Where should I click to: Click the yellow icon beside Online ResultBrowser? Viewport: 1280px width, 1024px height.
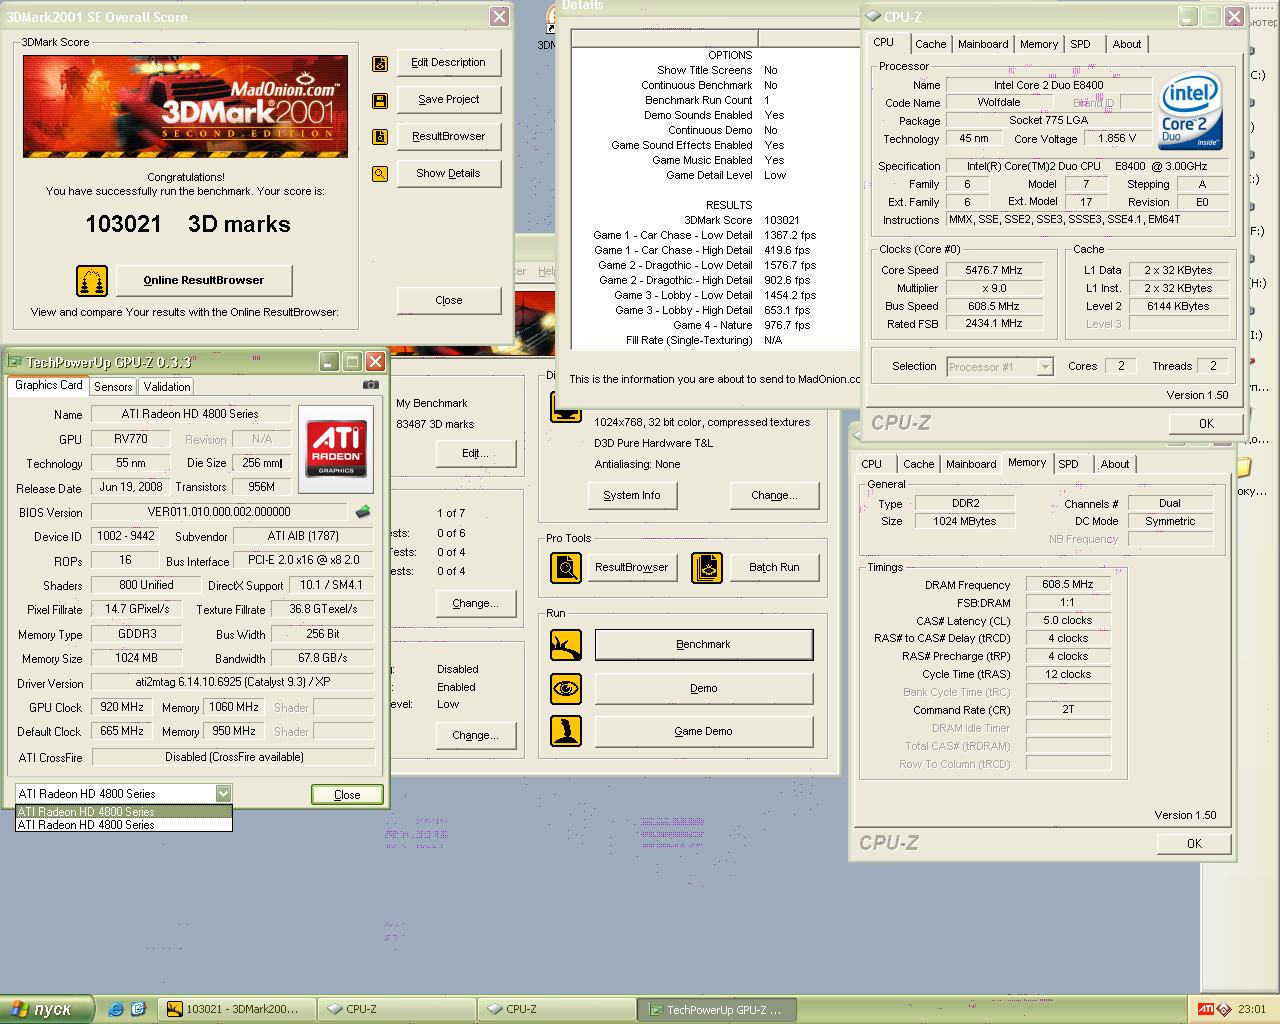[x=92, y=280]
